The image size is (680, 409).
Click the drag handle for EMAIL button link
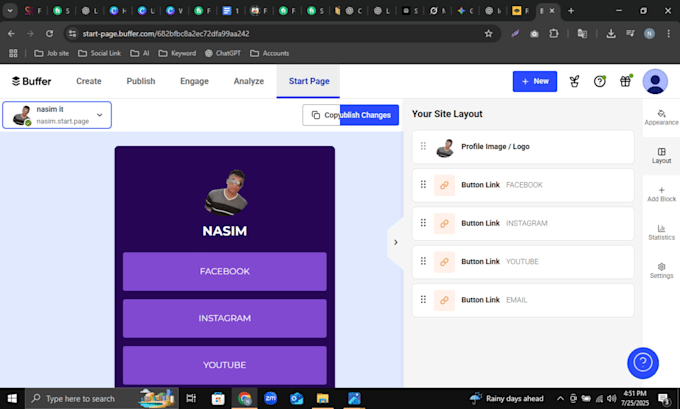tap(423, 299)
